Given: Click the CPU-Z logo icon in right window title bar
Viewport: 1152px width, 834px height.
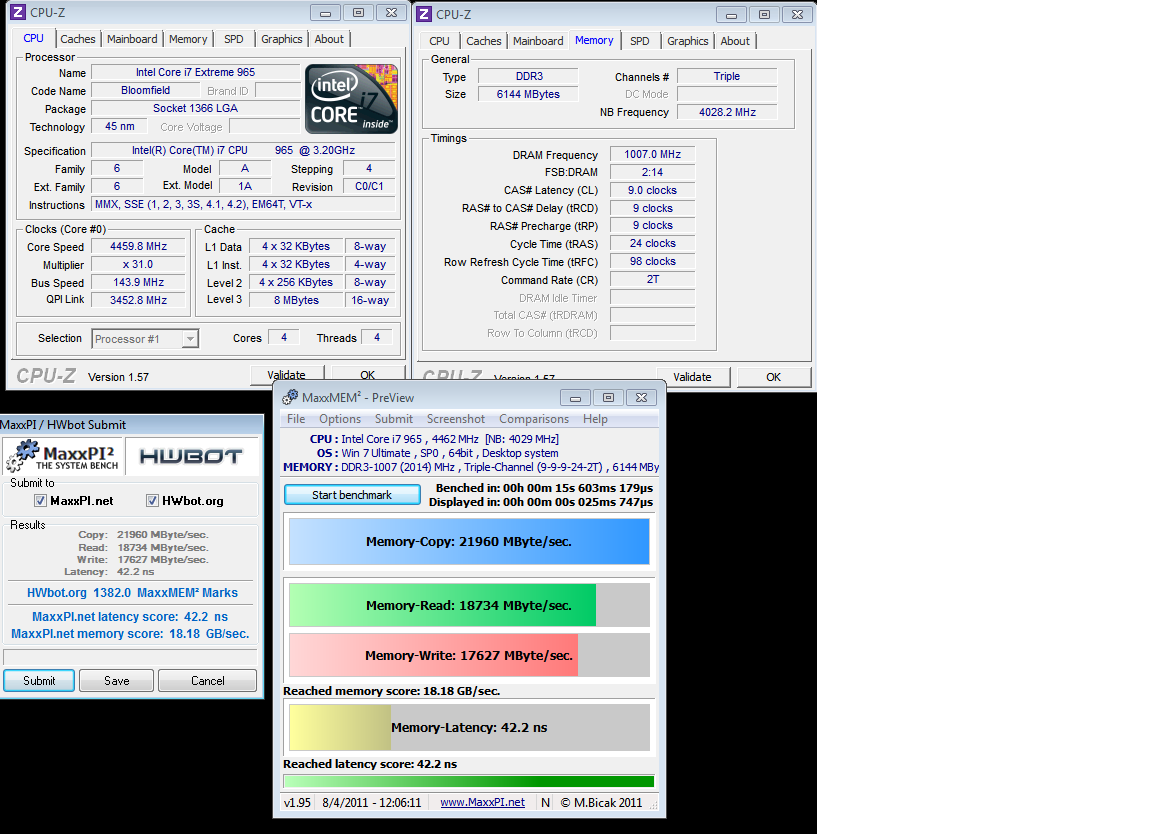Looking at the screenshot, I should [x=424, y=14].
